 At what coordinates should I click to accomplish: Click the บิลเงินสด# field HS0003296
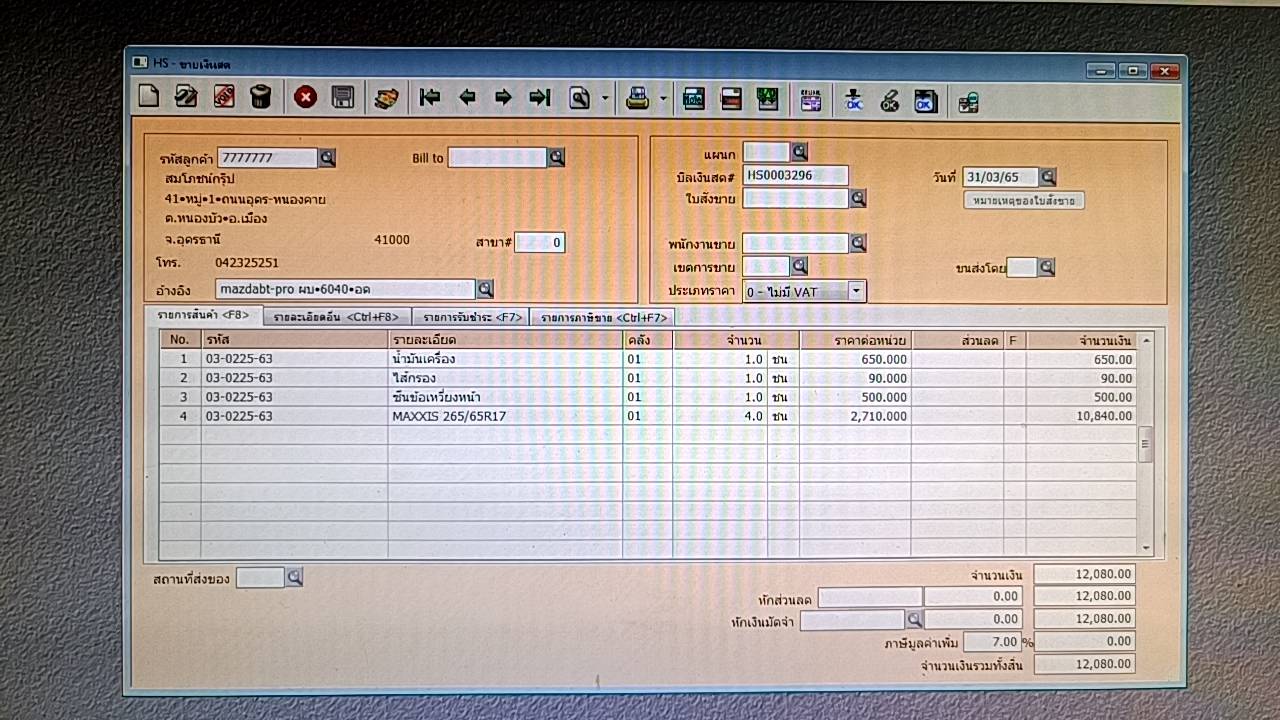(x=796, y=175)
